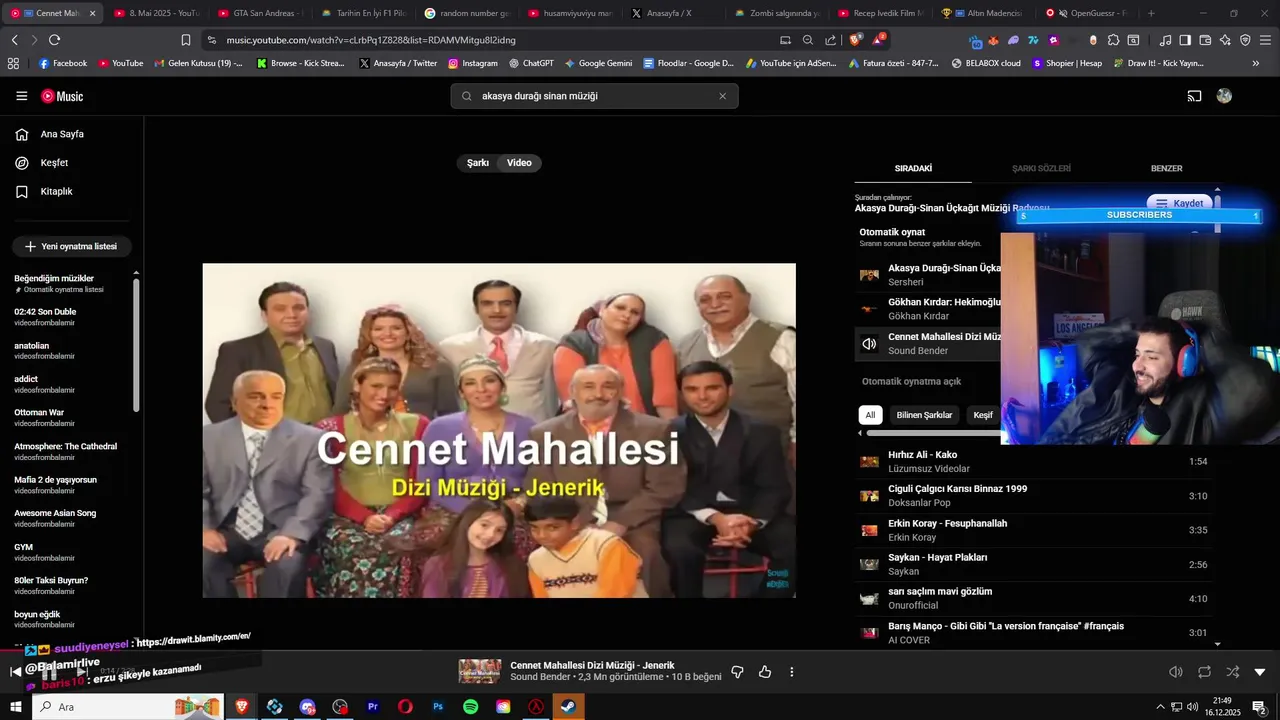Toggle shuffle in the player bar
Screen dimensions: 1280x720
pos(1232,672)
